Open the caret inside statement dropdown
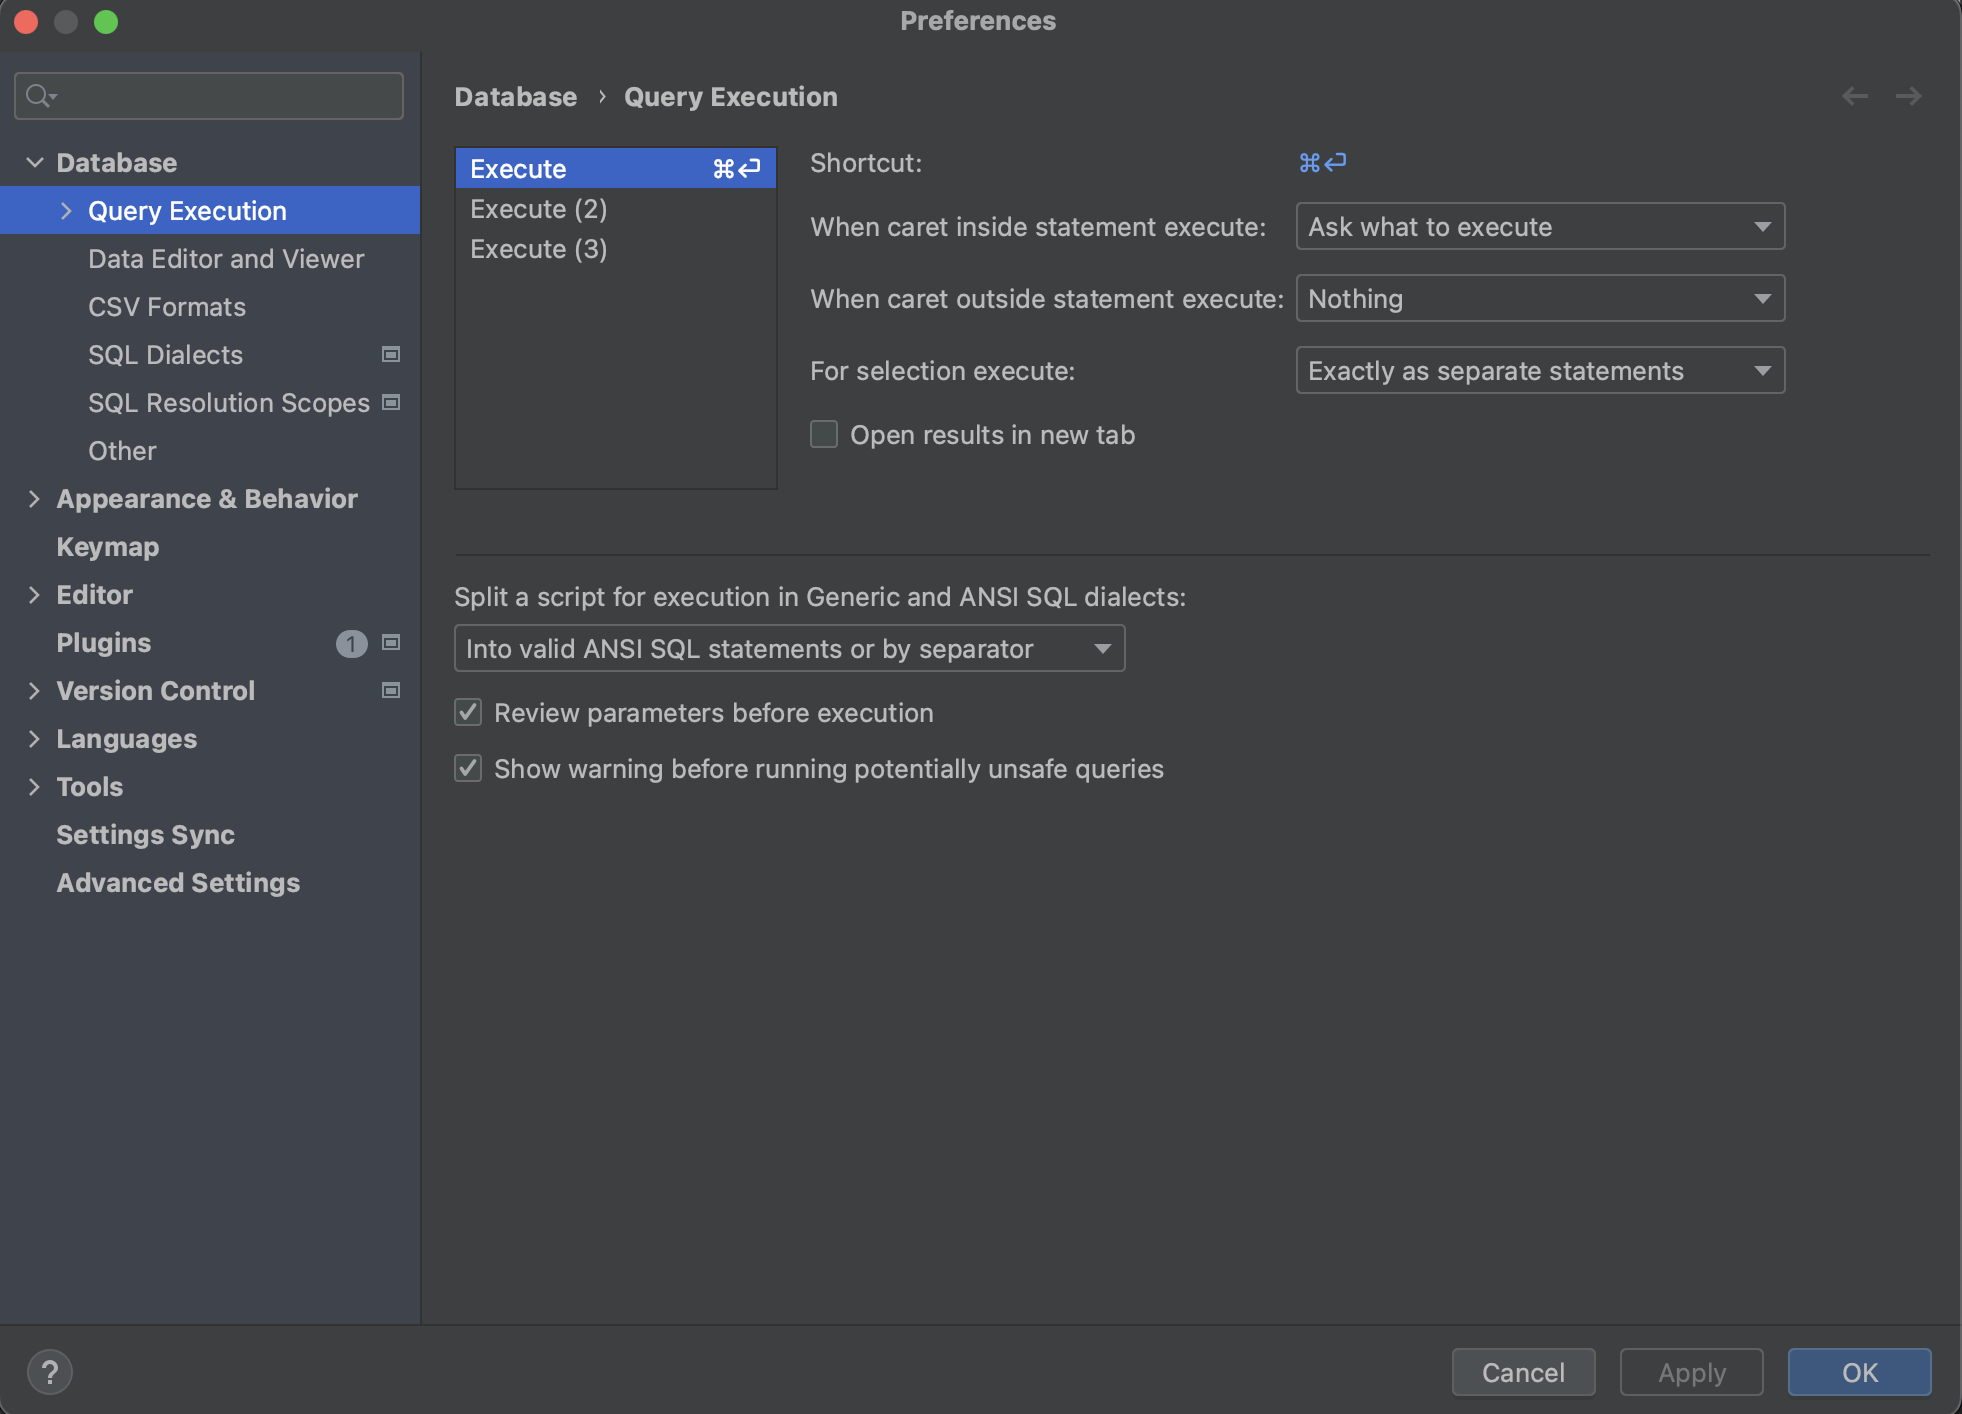Viewport: 1962px width, 1414px height. click(x=1540, y=227)
